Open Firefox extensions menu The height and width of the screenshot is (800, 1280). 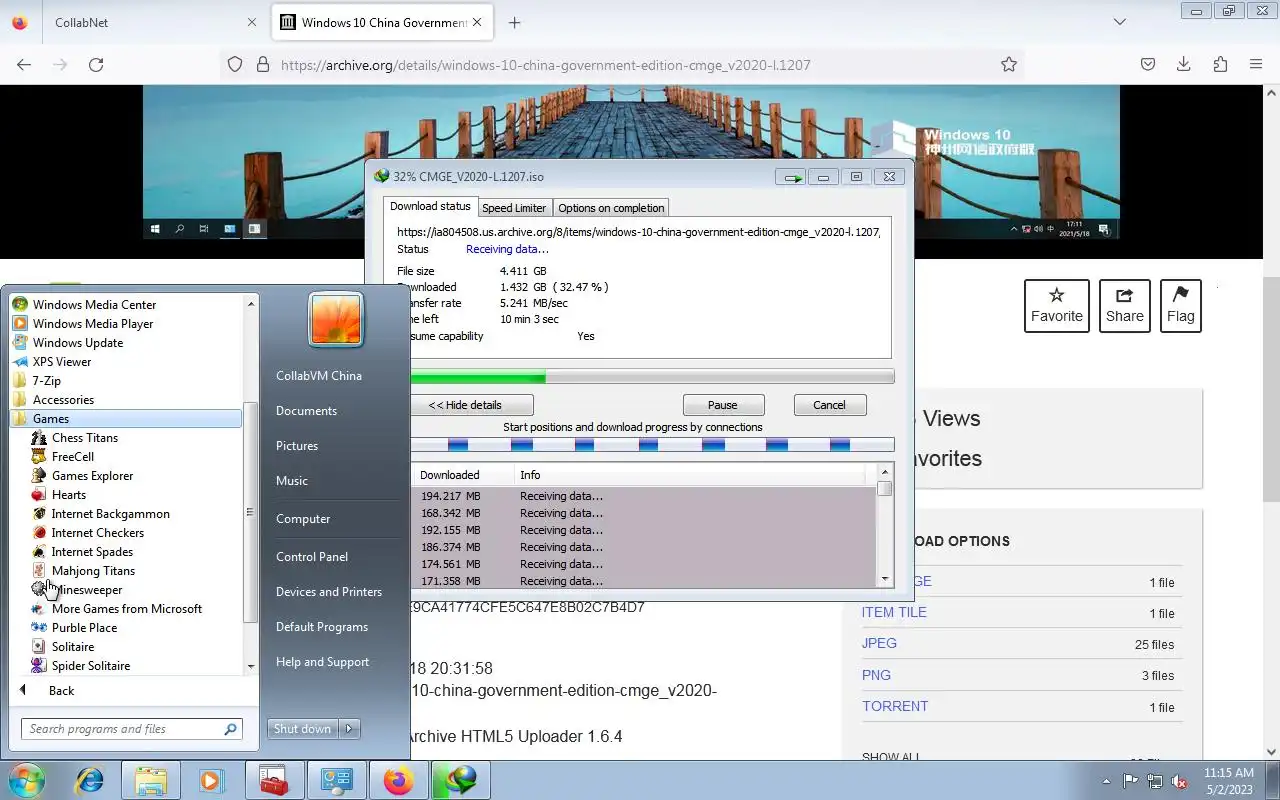click(x=1220, y=65)
